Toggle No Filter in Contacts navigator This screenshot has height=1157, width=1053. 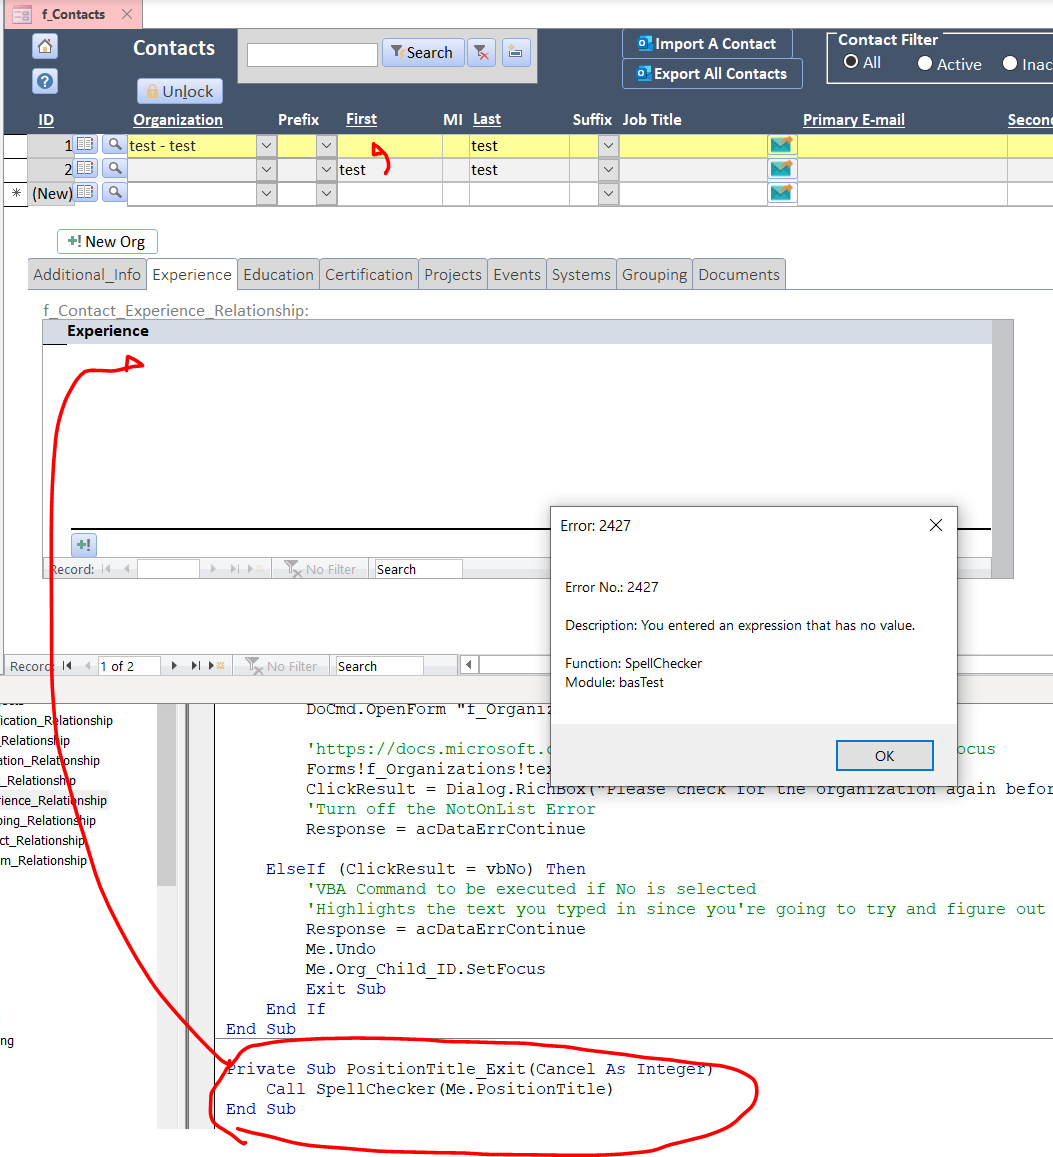coord(281,666)
